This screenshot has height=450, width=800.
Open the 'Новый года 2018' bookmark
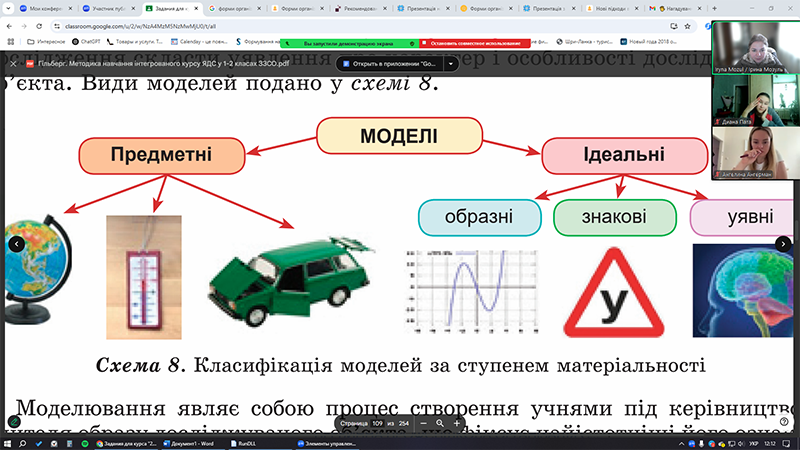[648, 41]
